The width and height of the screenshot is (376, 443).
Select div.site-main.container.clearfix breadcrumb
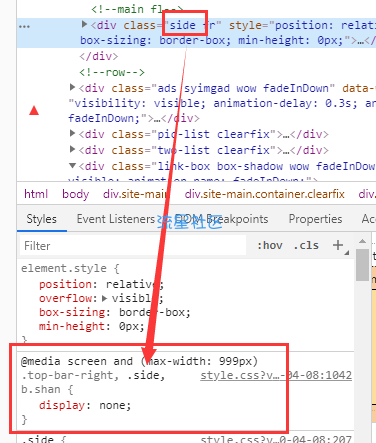click(x=264, y=194)
